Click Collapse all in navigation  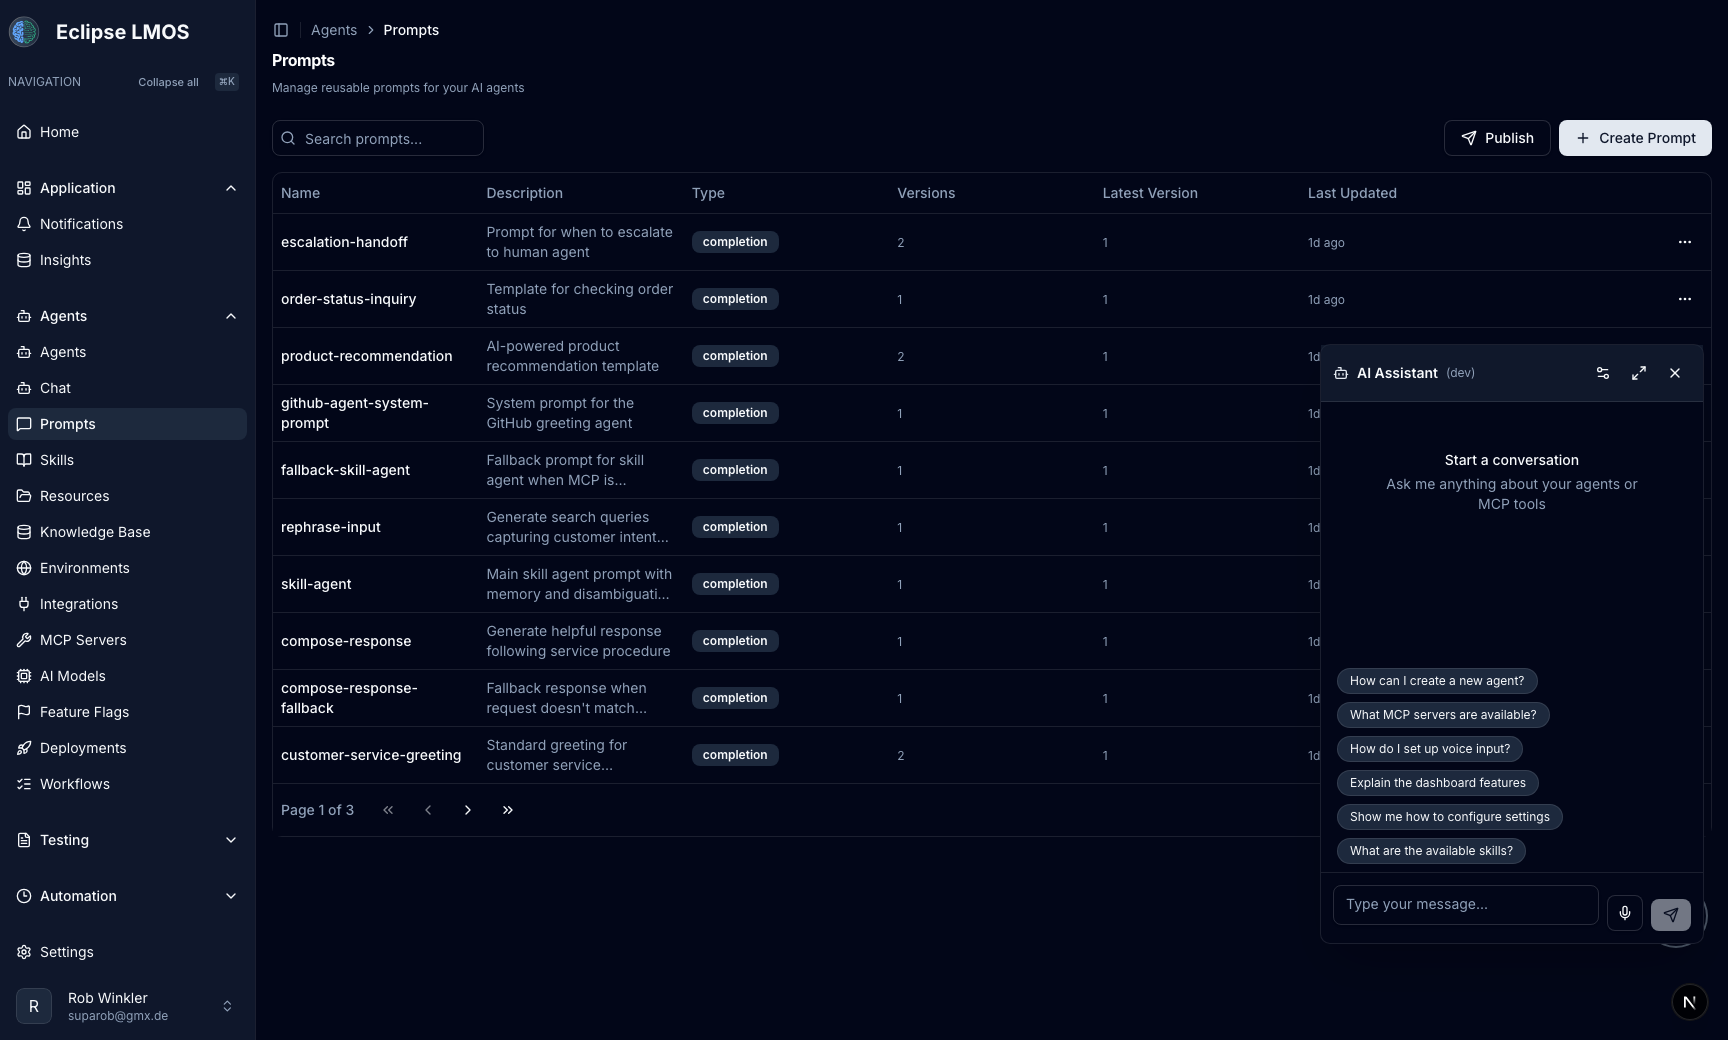click(168, 82)
